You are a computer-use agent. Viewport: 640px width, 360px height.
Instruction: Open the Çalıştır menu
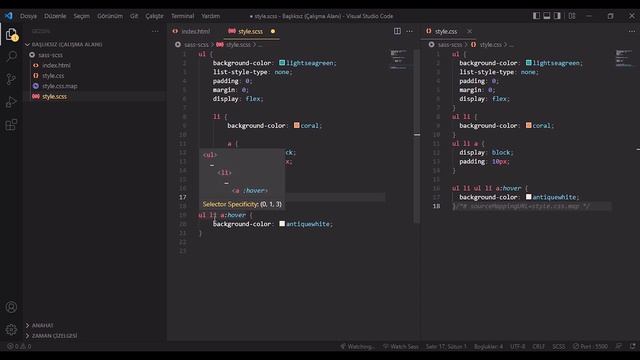(x=154, y=16)
